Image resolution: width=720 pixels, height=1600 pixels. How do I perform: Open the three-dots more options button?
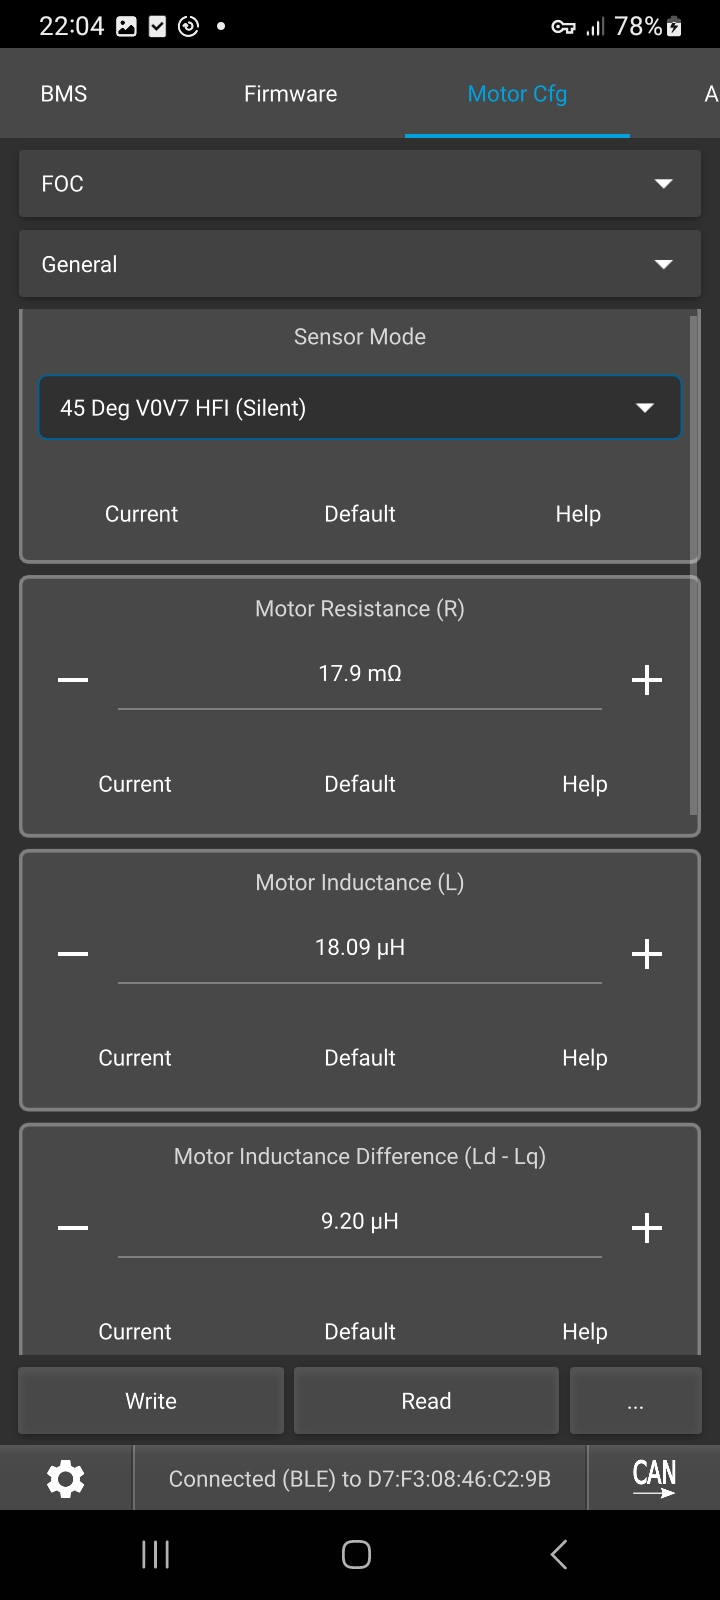(635, 1401)
